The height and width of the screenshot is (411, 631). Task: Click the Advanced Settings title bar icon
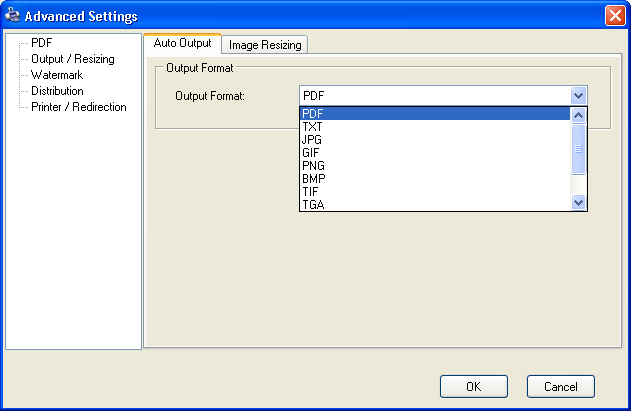[13, 16]
